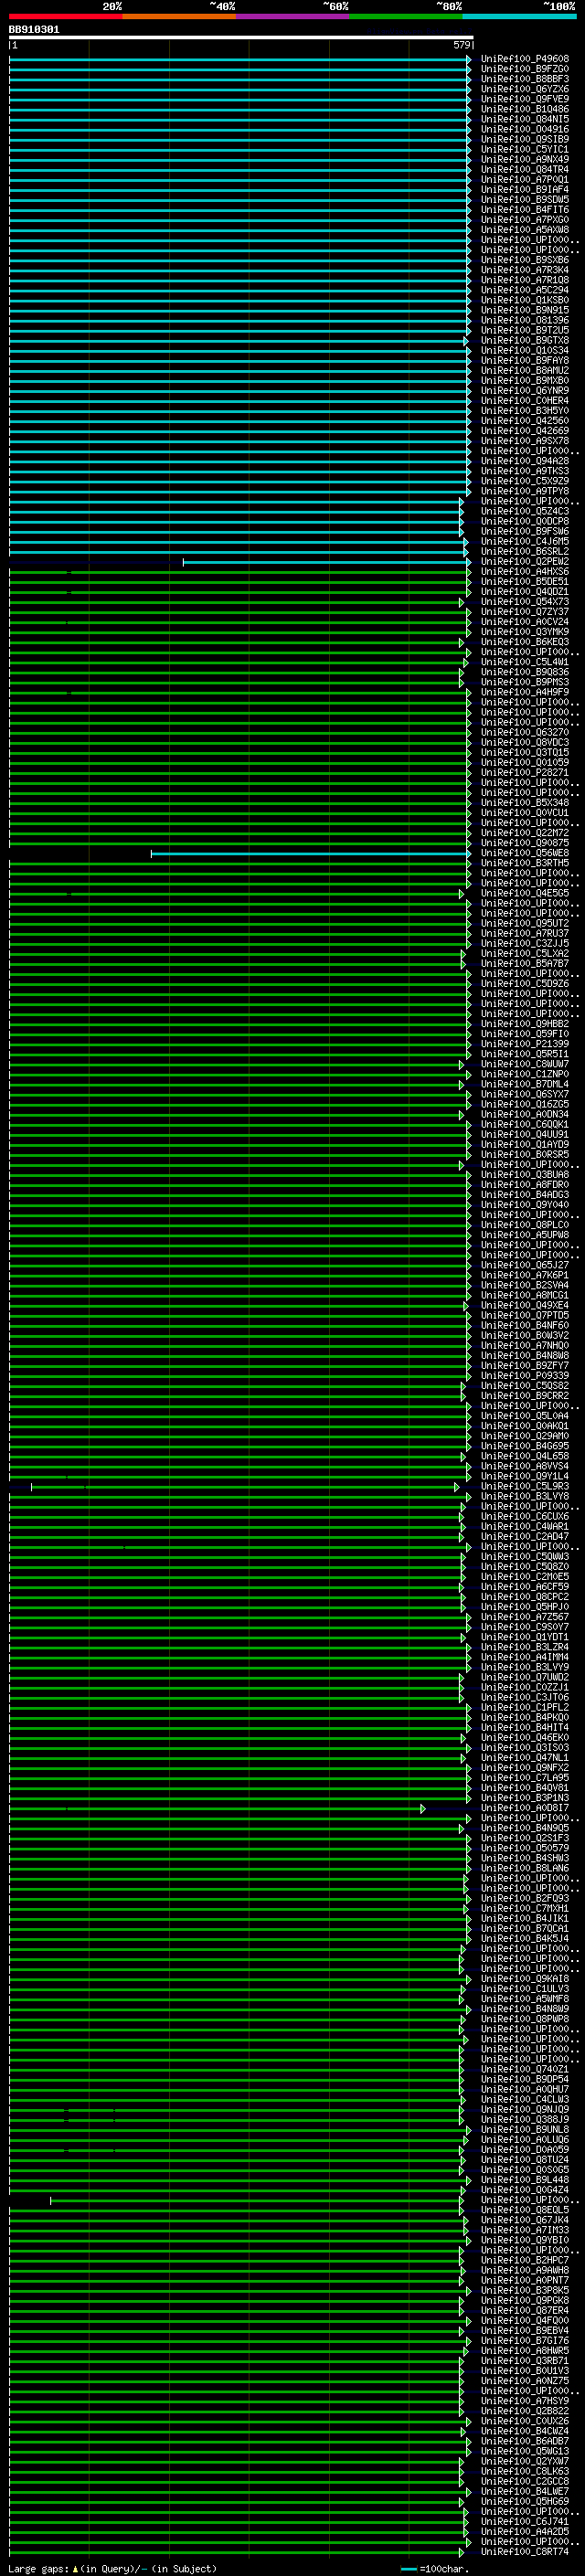Select the UniRef100_Q10S34 label

pos(525,350)
